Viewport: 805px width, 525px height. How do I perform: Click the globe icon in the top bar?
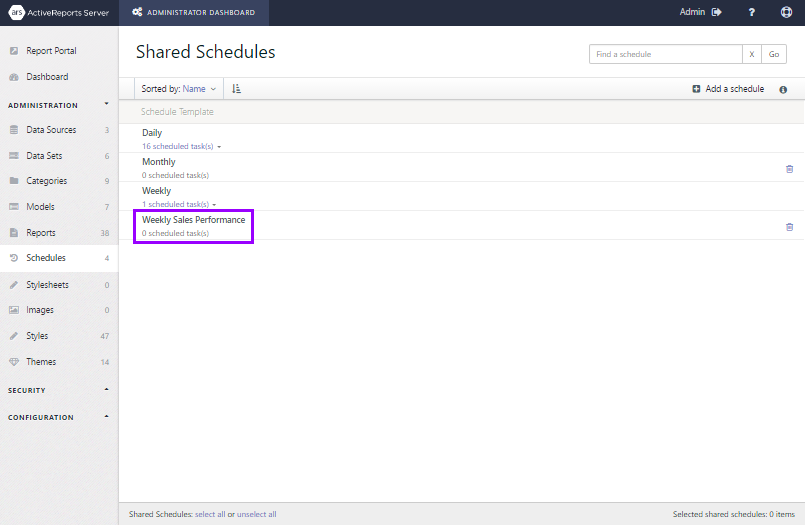pos(786,12)
